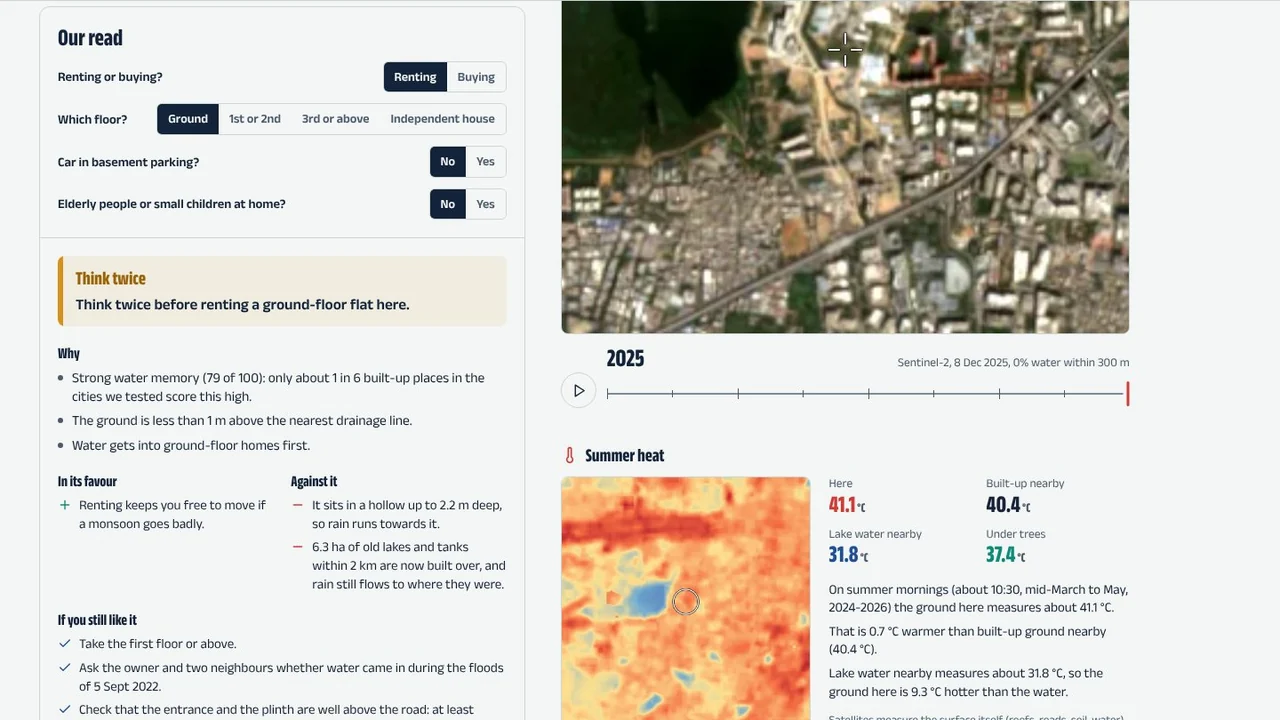This screenshot has height=720, width=1280.
Task: Play the satellite timeline animation
Action: tap(579, 391)
